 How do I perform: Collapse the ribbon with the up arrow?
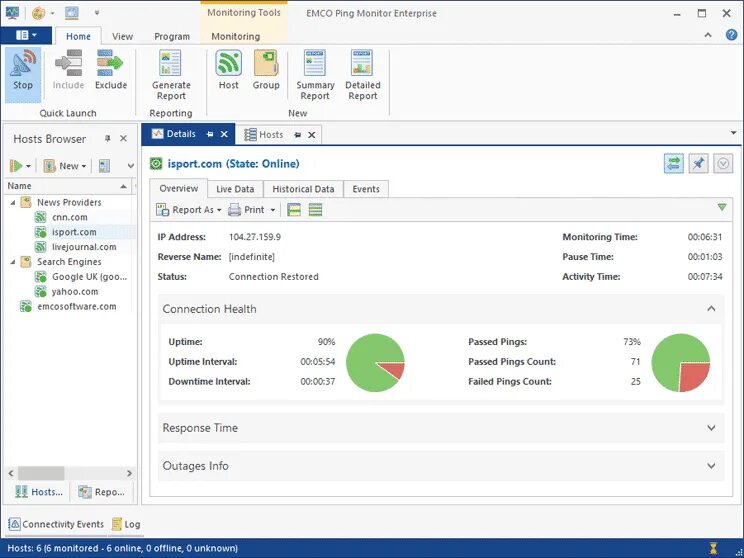click(x=708, y=35)
